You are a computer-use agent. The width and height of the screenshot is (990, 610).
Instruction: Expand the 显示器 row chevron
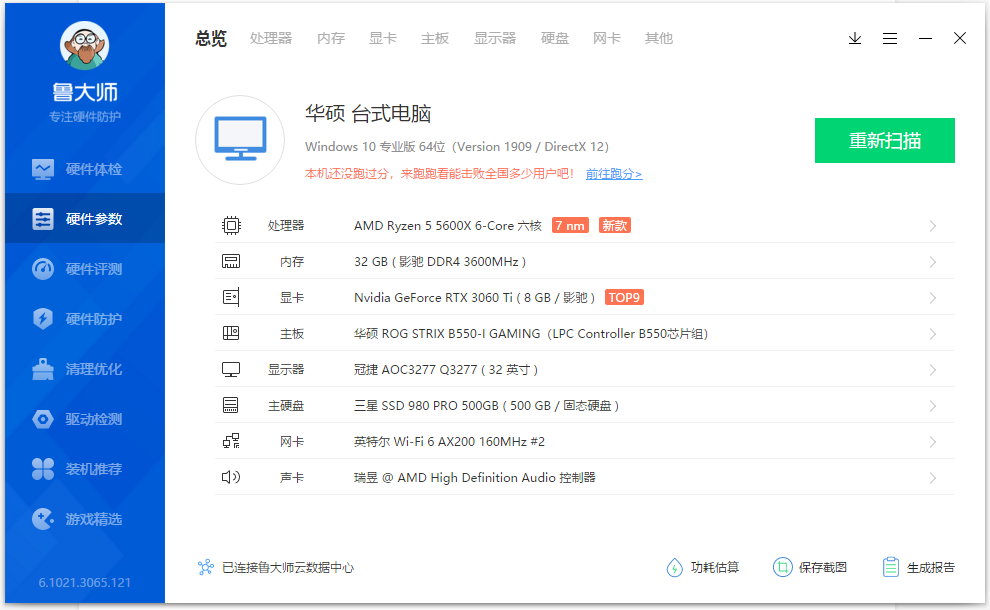(933, 370)
